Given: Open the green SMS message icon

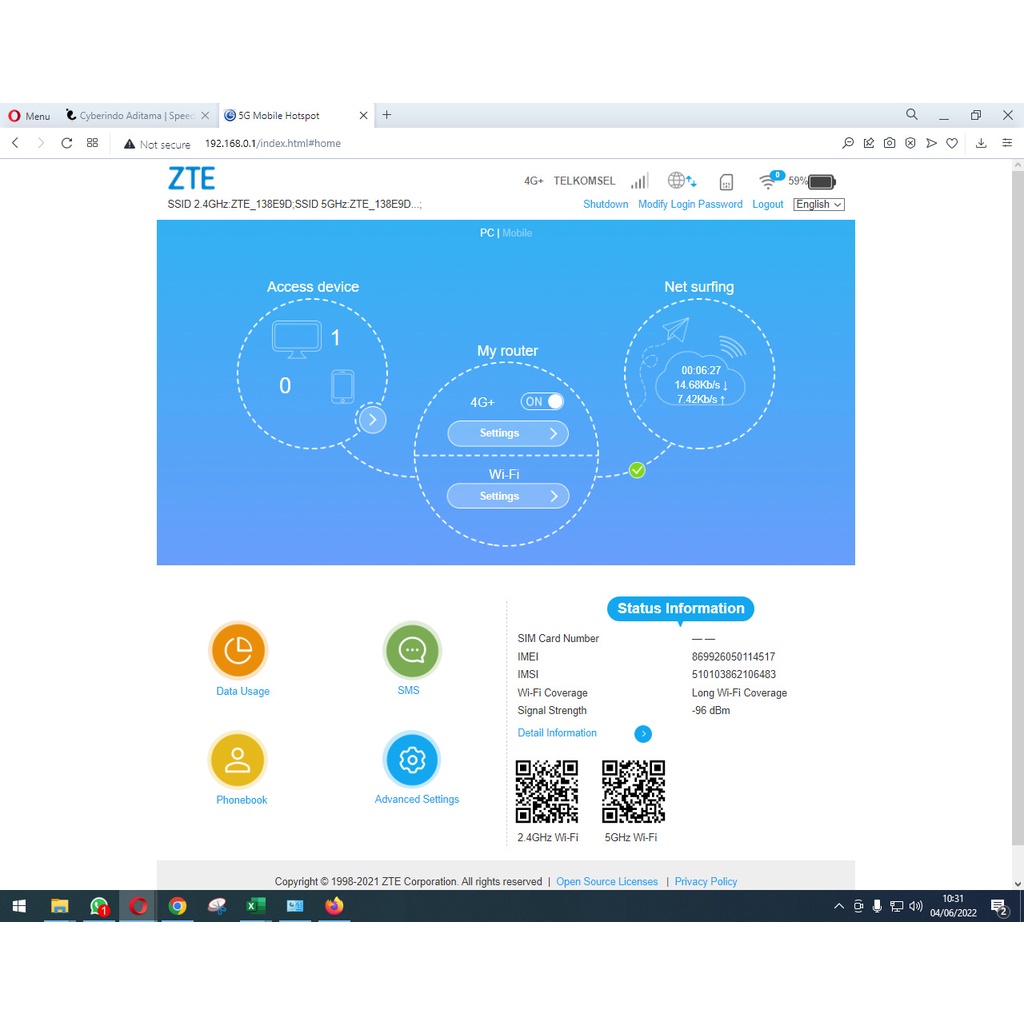Looking at the screenshot, I should 412,650.
